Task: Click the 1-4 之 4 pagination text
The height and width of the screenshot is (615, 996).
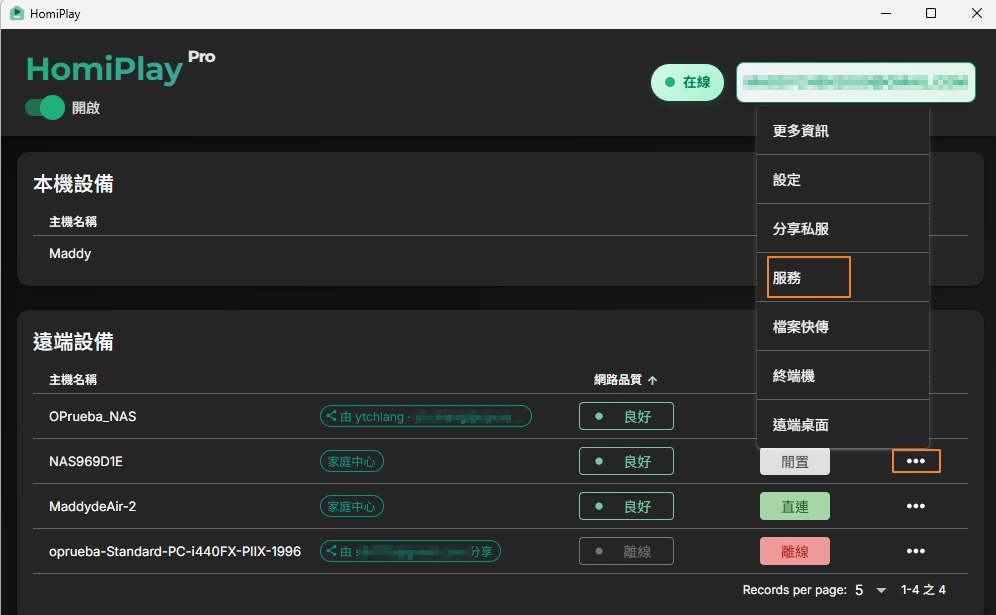Action: click(x=923, y=590)
